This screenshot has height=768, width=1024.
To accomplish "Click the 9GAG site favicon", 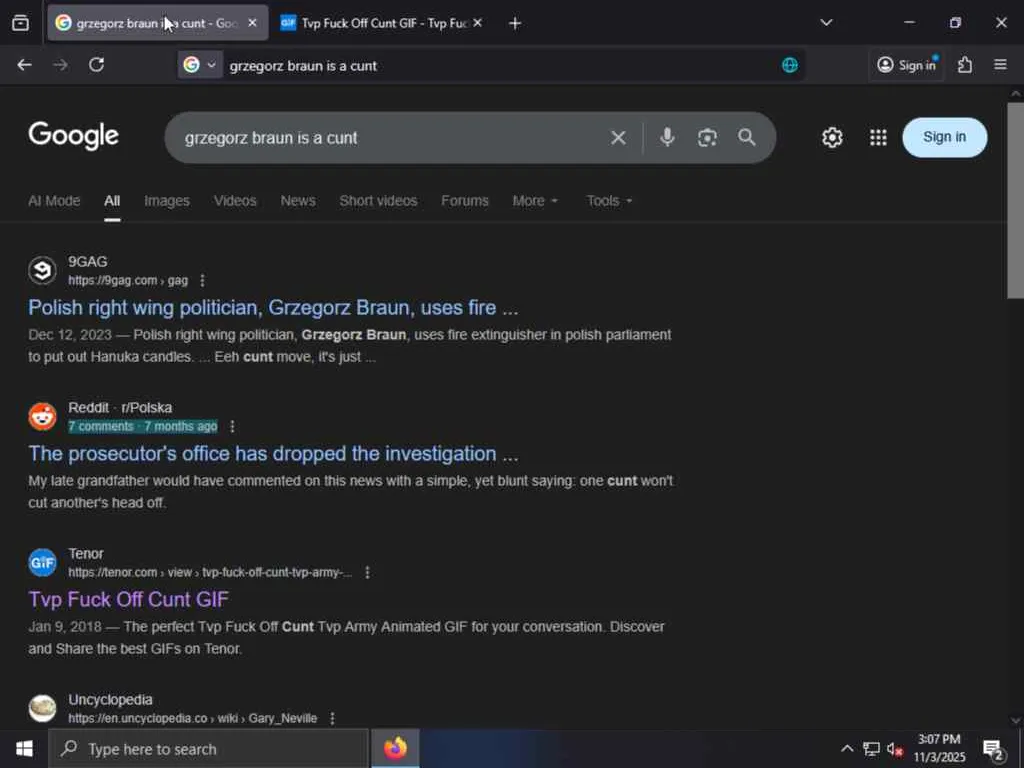I will pos(42,270).
